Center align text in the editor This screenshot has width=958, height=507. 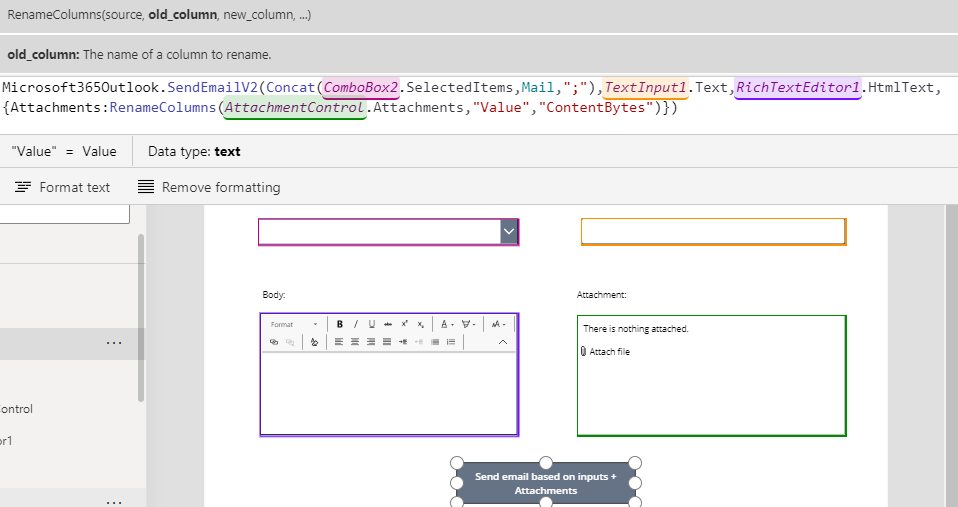[x=355, y=342]
